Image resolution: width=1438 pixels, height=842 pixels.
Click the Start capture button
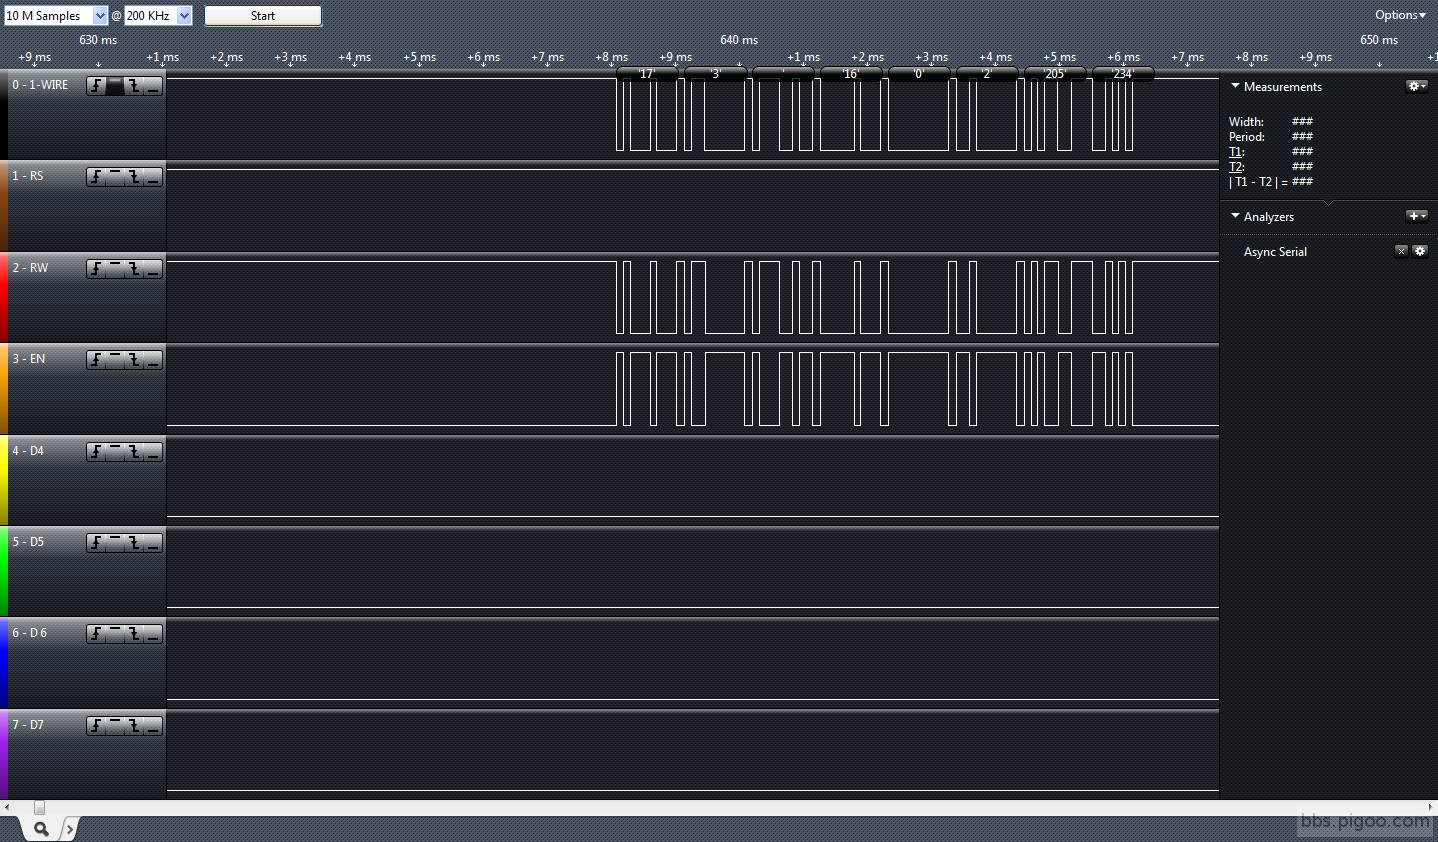click(x=263, y=16)
